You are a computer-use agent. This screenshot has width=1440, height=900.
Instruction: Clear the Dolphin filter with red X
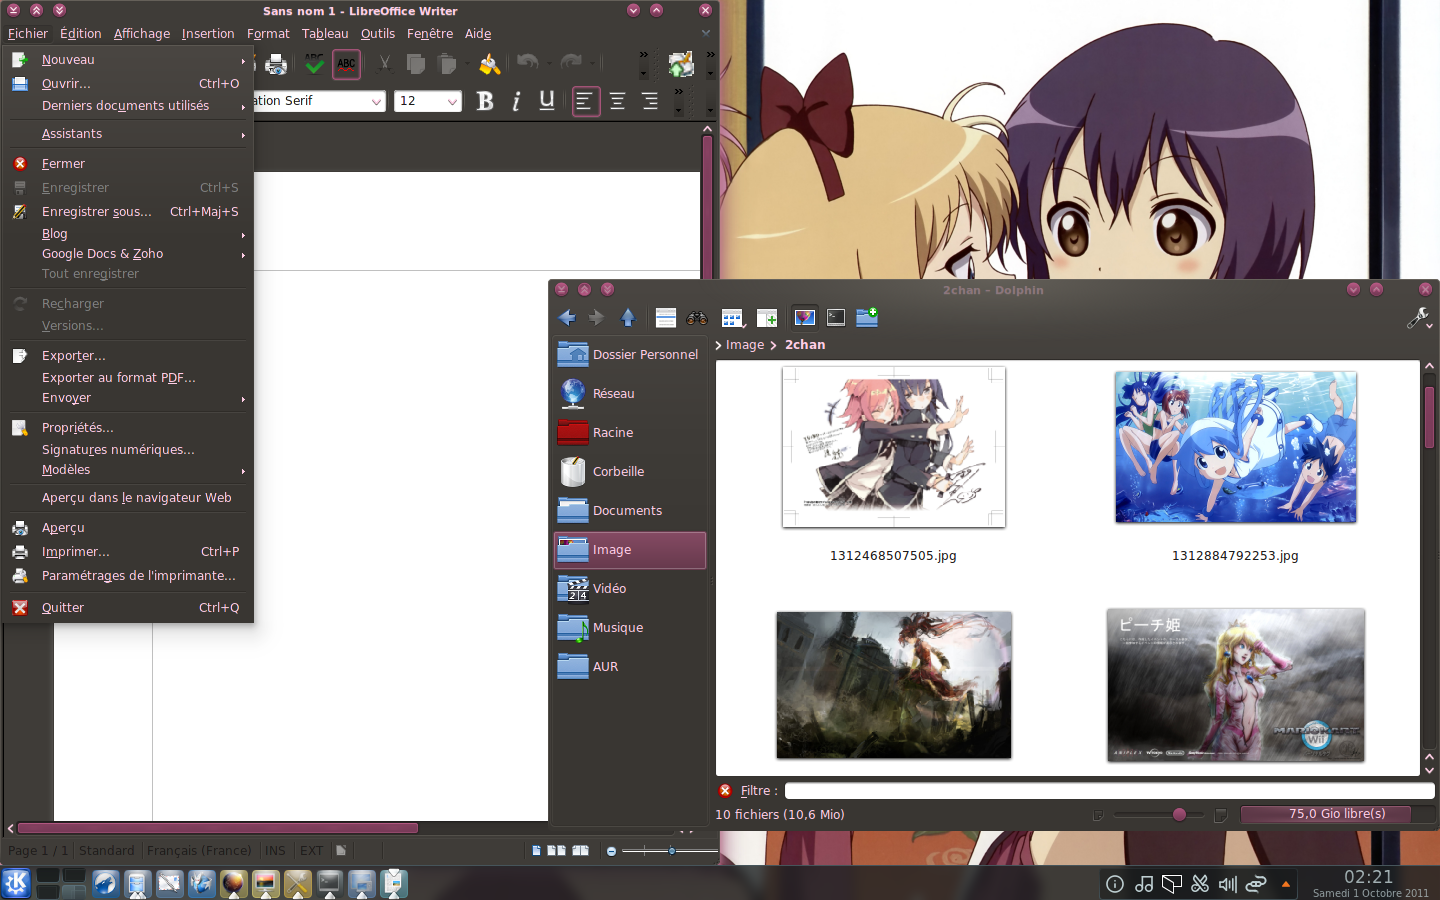click(x=726, y=790)
